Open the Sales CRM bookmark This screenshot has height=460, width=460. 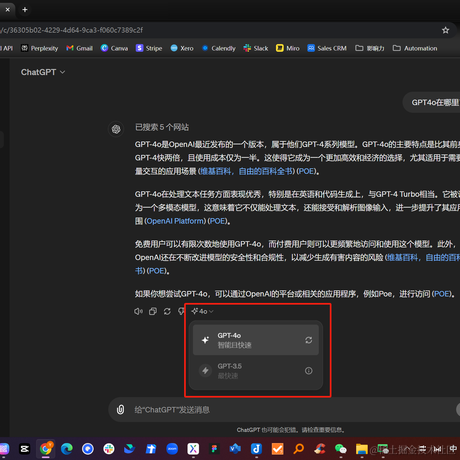(x=327, y=48)
